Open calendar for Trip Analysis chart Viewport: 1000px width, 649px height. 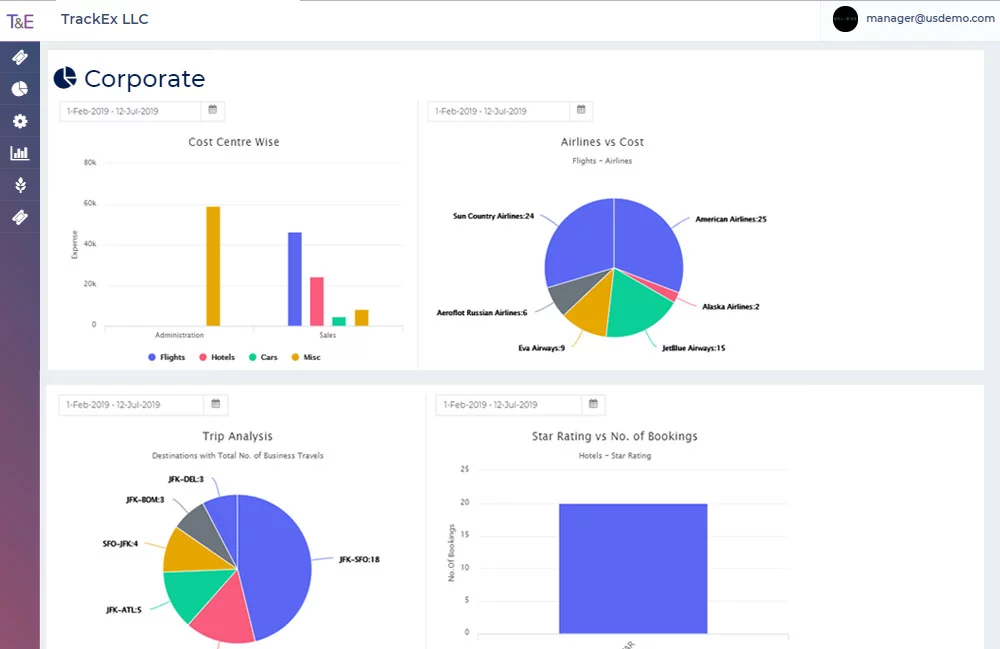(x=215, y=404)
